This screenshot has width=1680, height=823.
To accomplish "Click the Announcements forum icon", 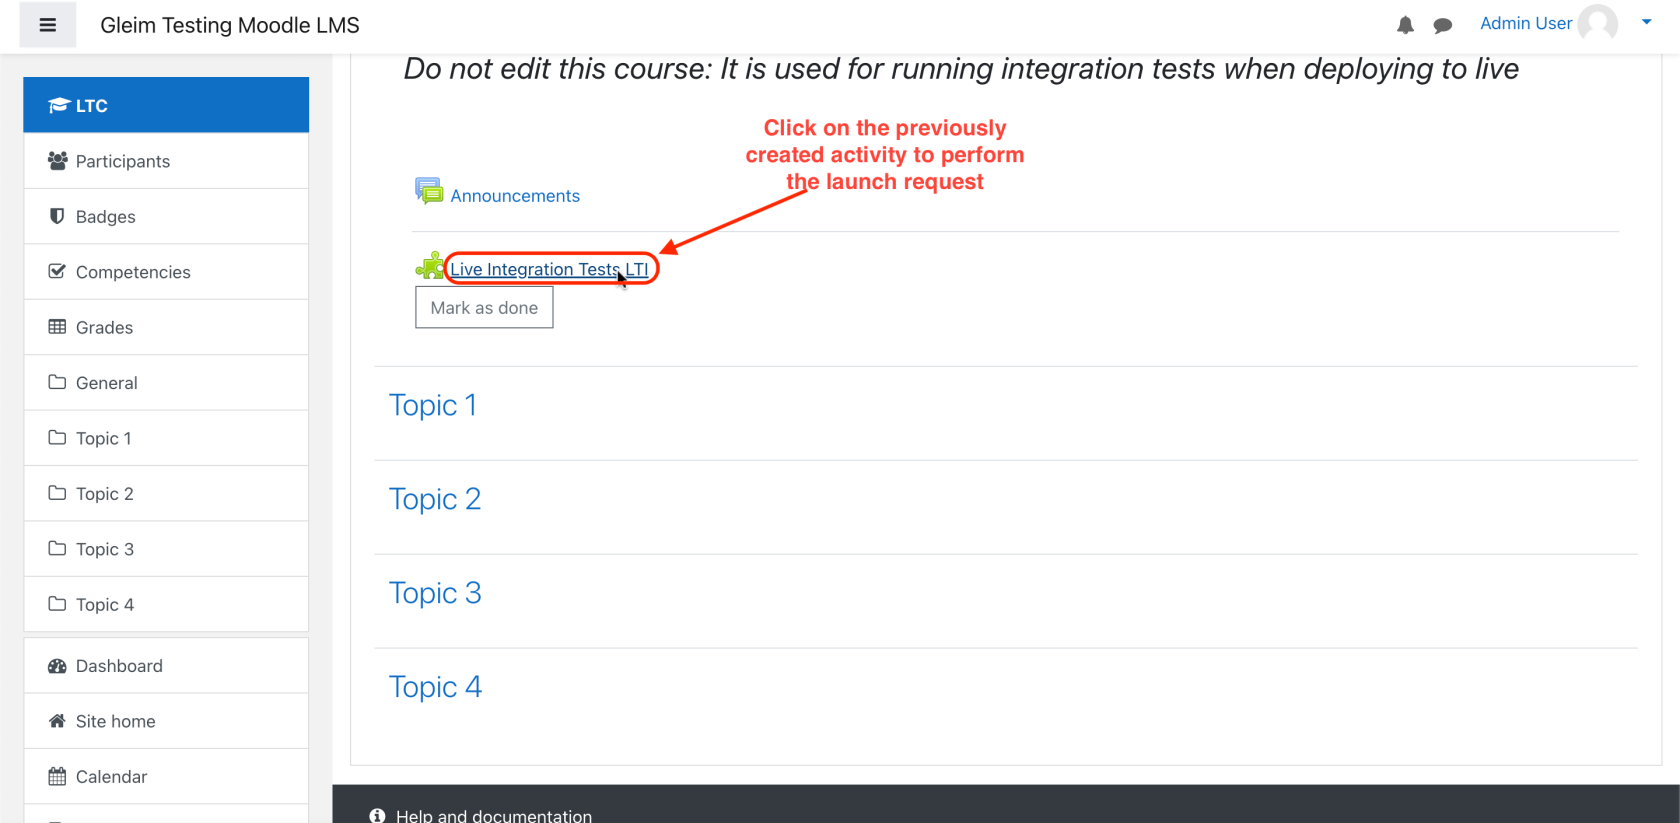I will pos(429,191).
